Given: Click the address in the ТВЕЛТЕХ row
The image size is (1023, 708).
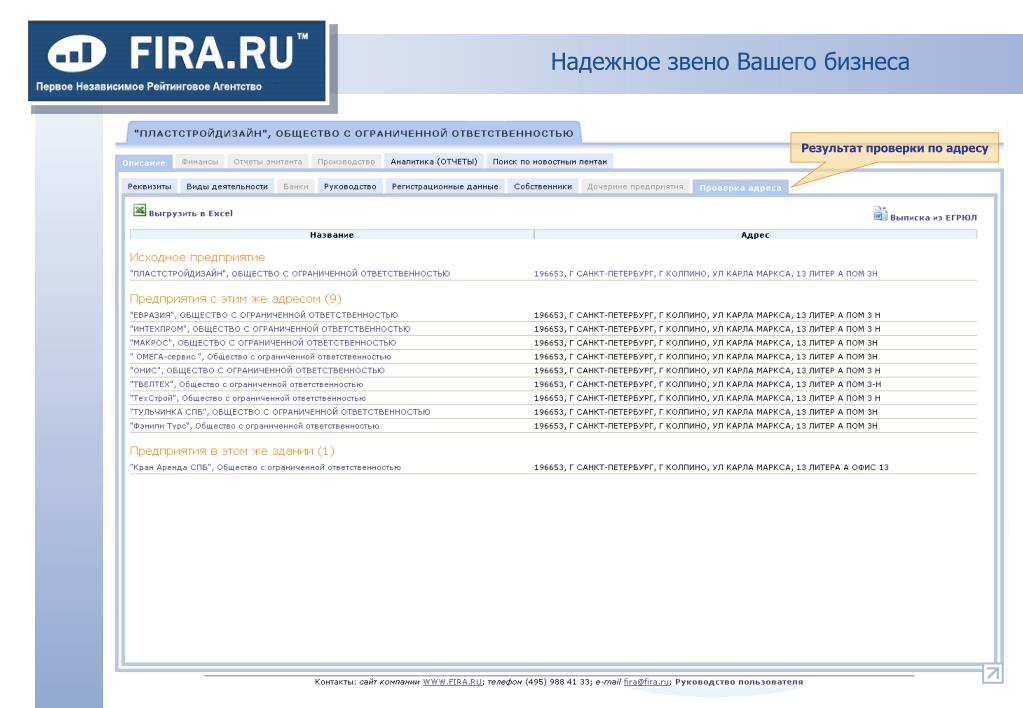Looking at the screenshot, I should pos(708,384).
